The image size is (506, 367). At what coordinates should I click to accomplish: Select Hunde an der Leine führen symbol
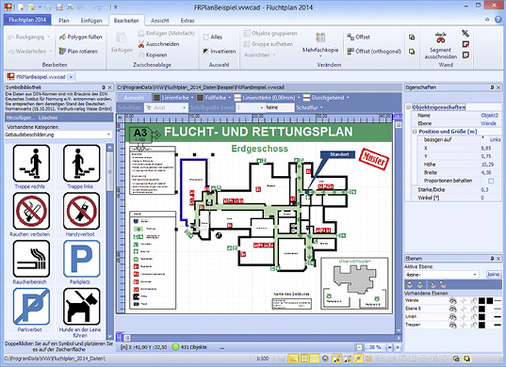click(x=82, y=307)
